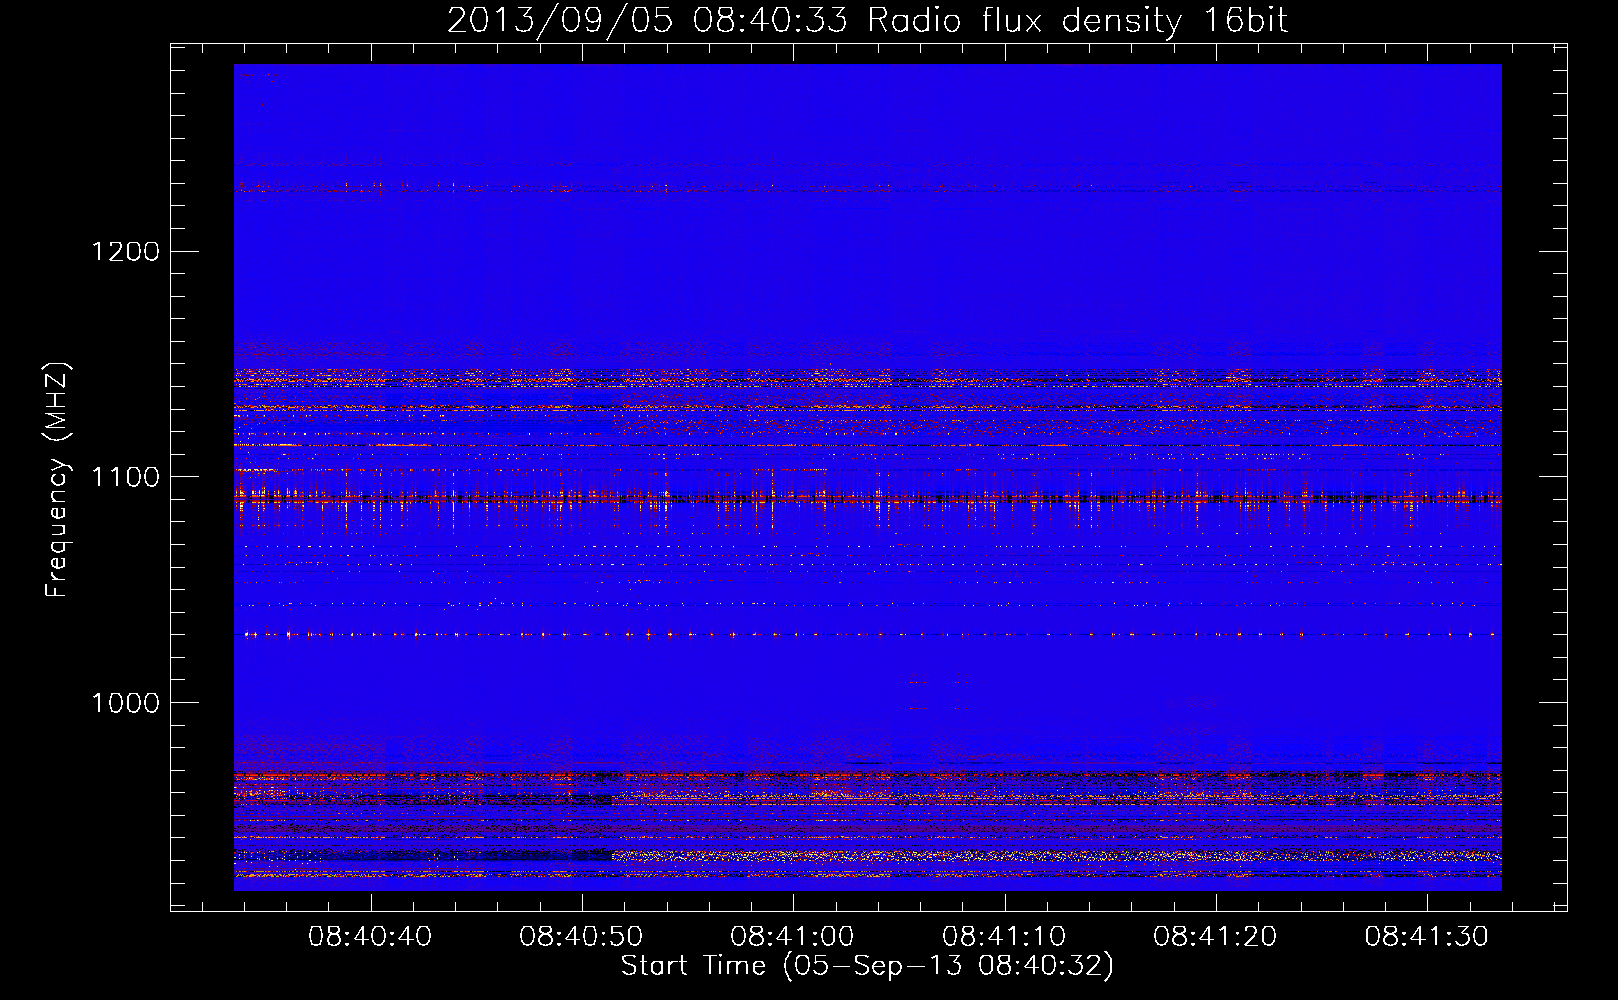
Task: Click the 08:41:30 time tick label
Action: [1427, 937]
